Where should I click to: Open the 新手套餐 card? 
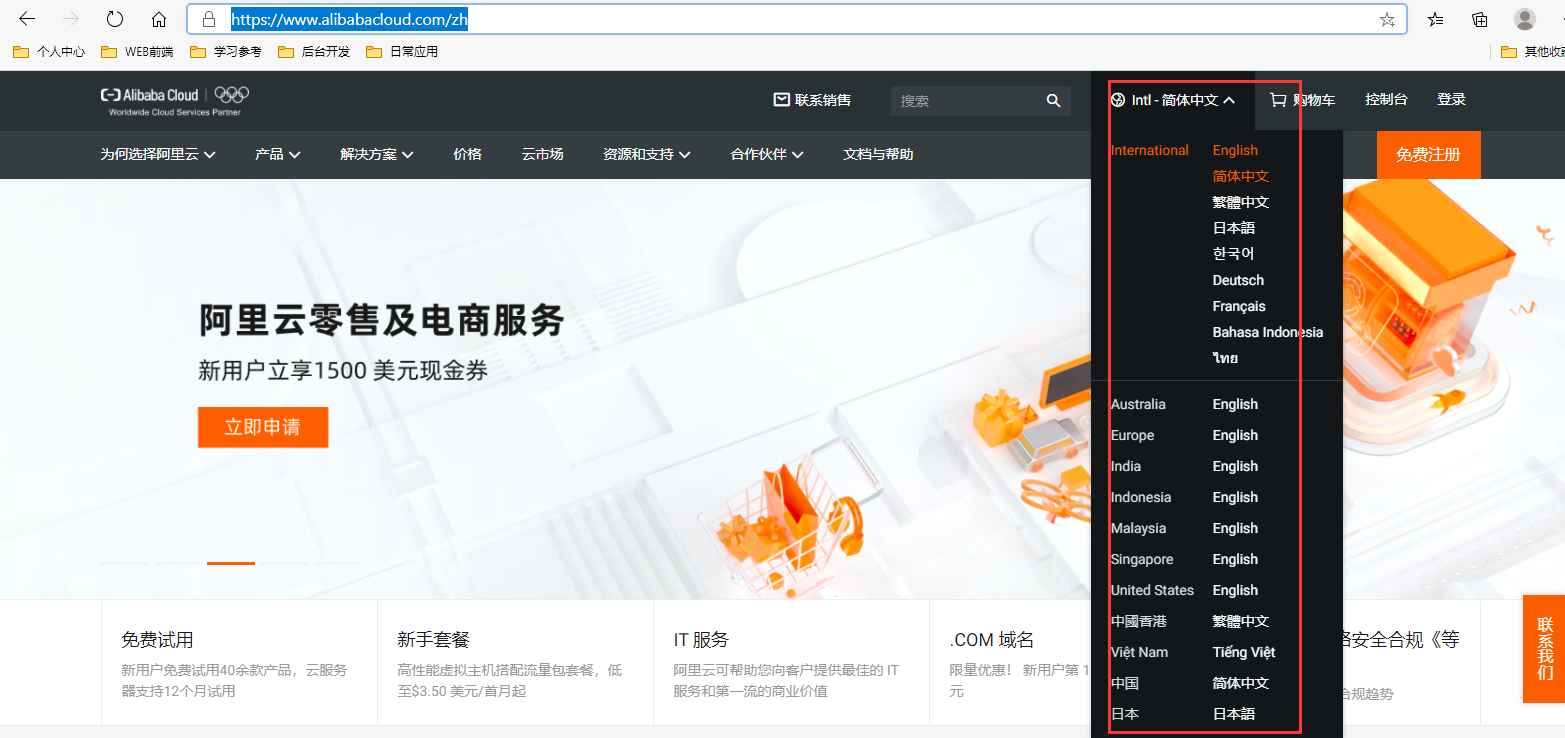click(515, 663)
